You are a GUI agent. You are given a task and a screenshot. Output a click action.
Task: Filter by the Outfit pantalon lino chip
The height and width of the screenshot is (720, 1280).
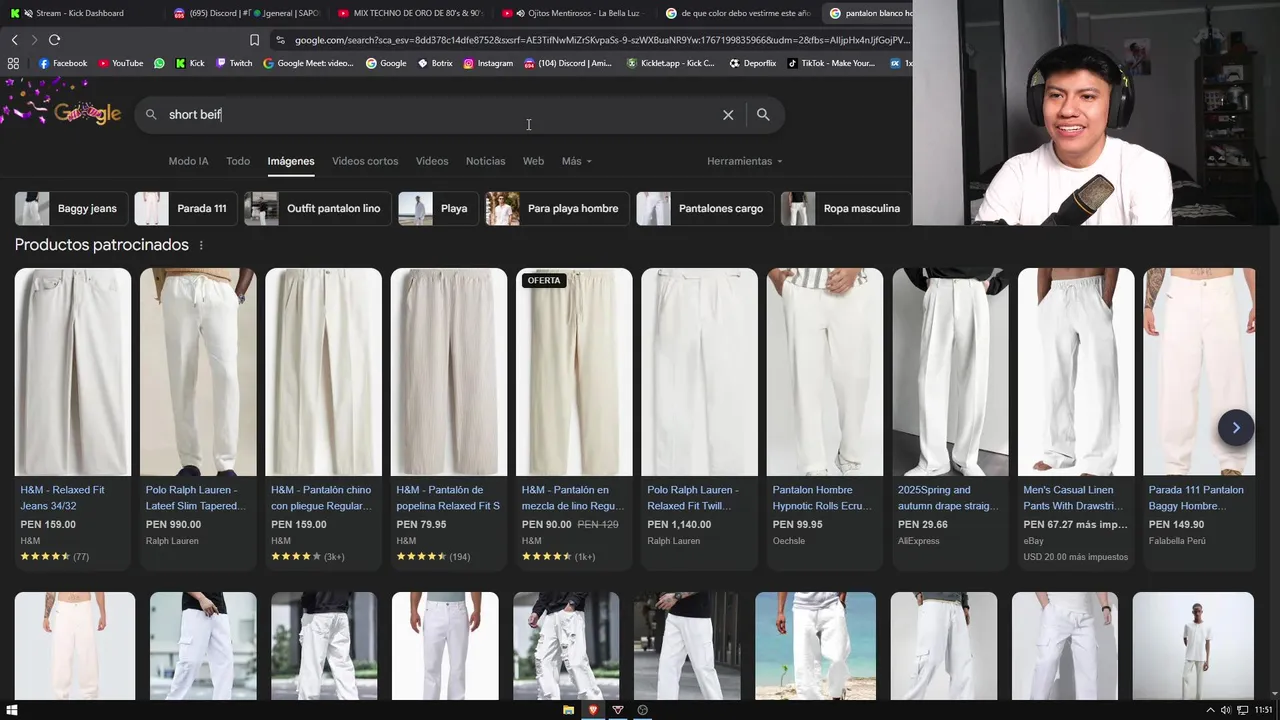317,209
